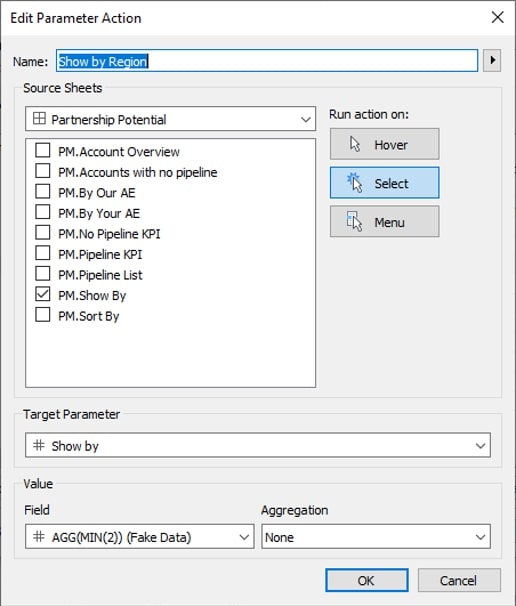
Task: Click the Name text field
Action: pyautogui.click(x=267, y=60)
